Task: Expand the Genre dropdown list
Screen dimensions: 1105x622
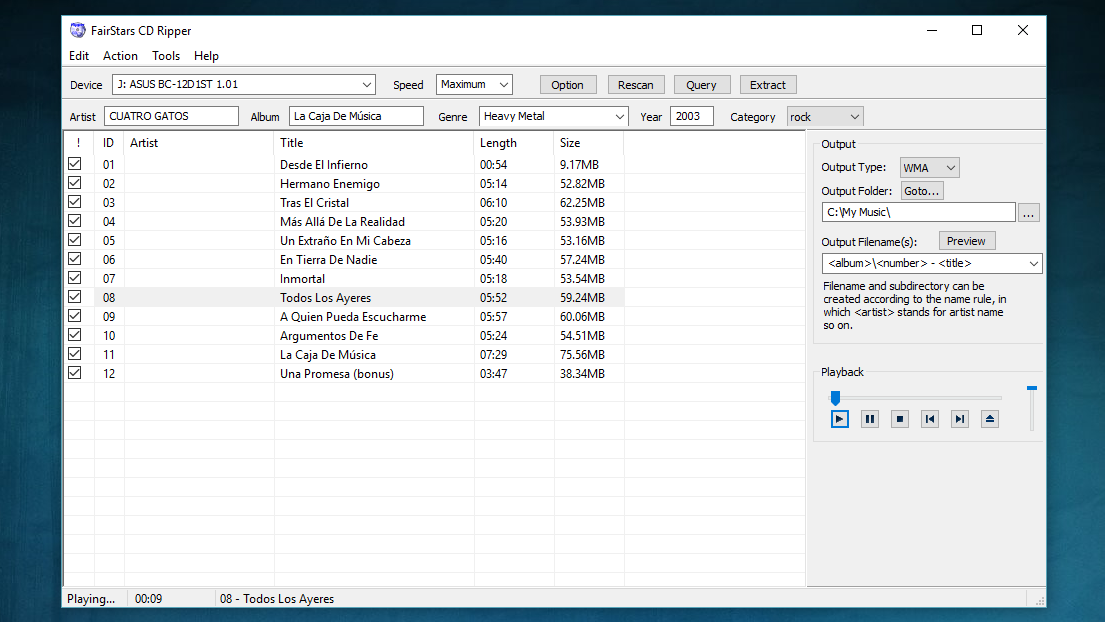Action: coord(620,117)
